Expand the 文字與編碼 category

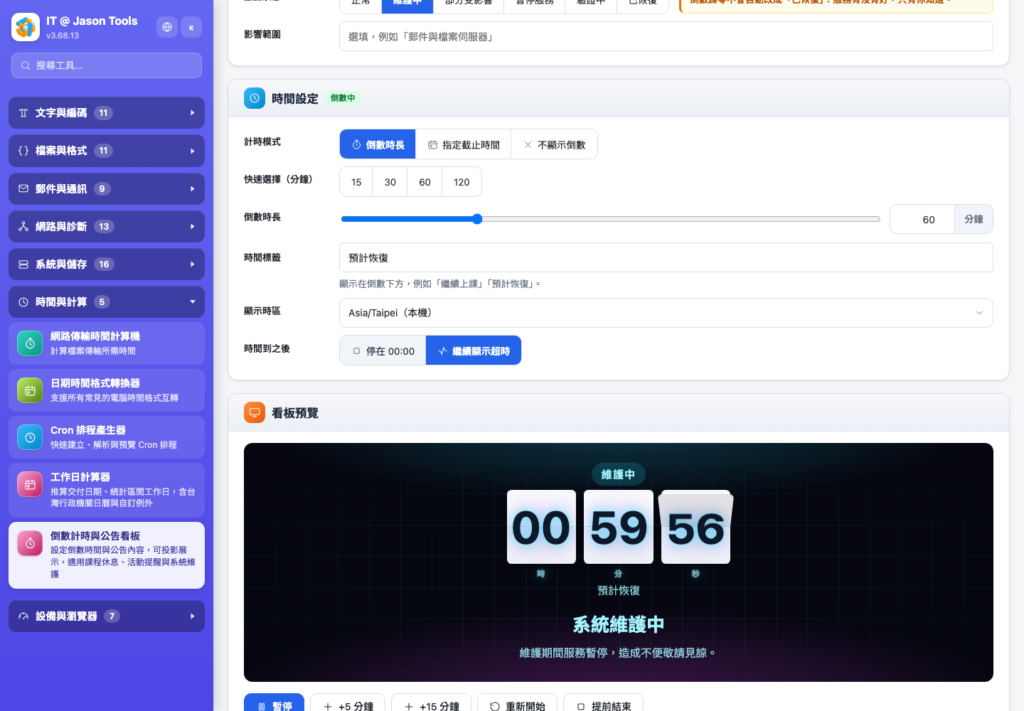pyautogui.click(x=106, y=113)
